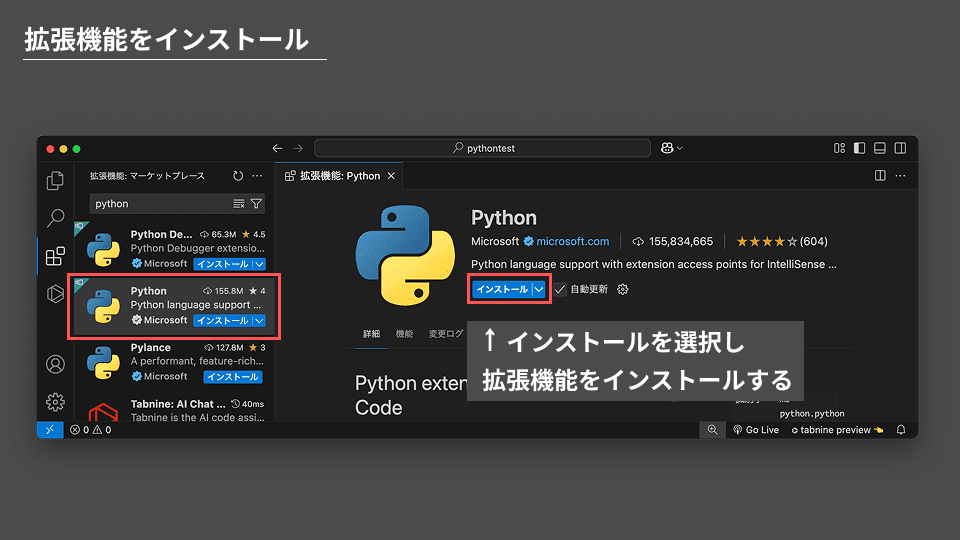The image size is (960, 540).
Task: Select Pylance extension in list
Action: 174,362
